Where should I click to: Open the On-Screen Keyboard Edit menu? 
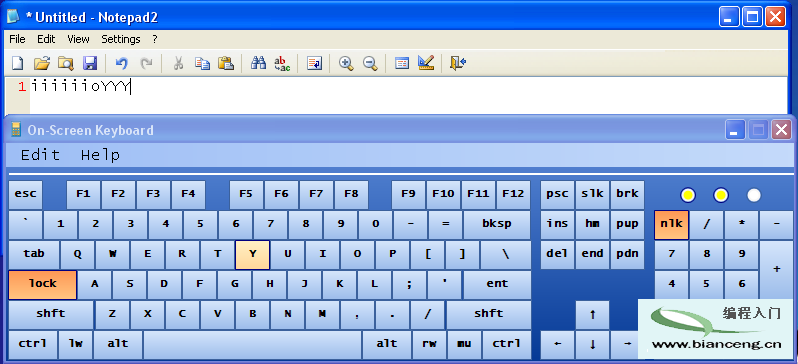(40, 155)
